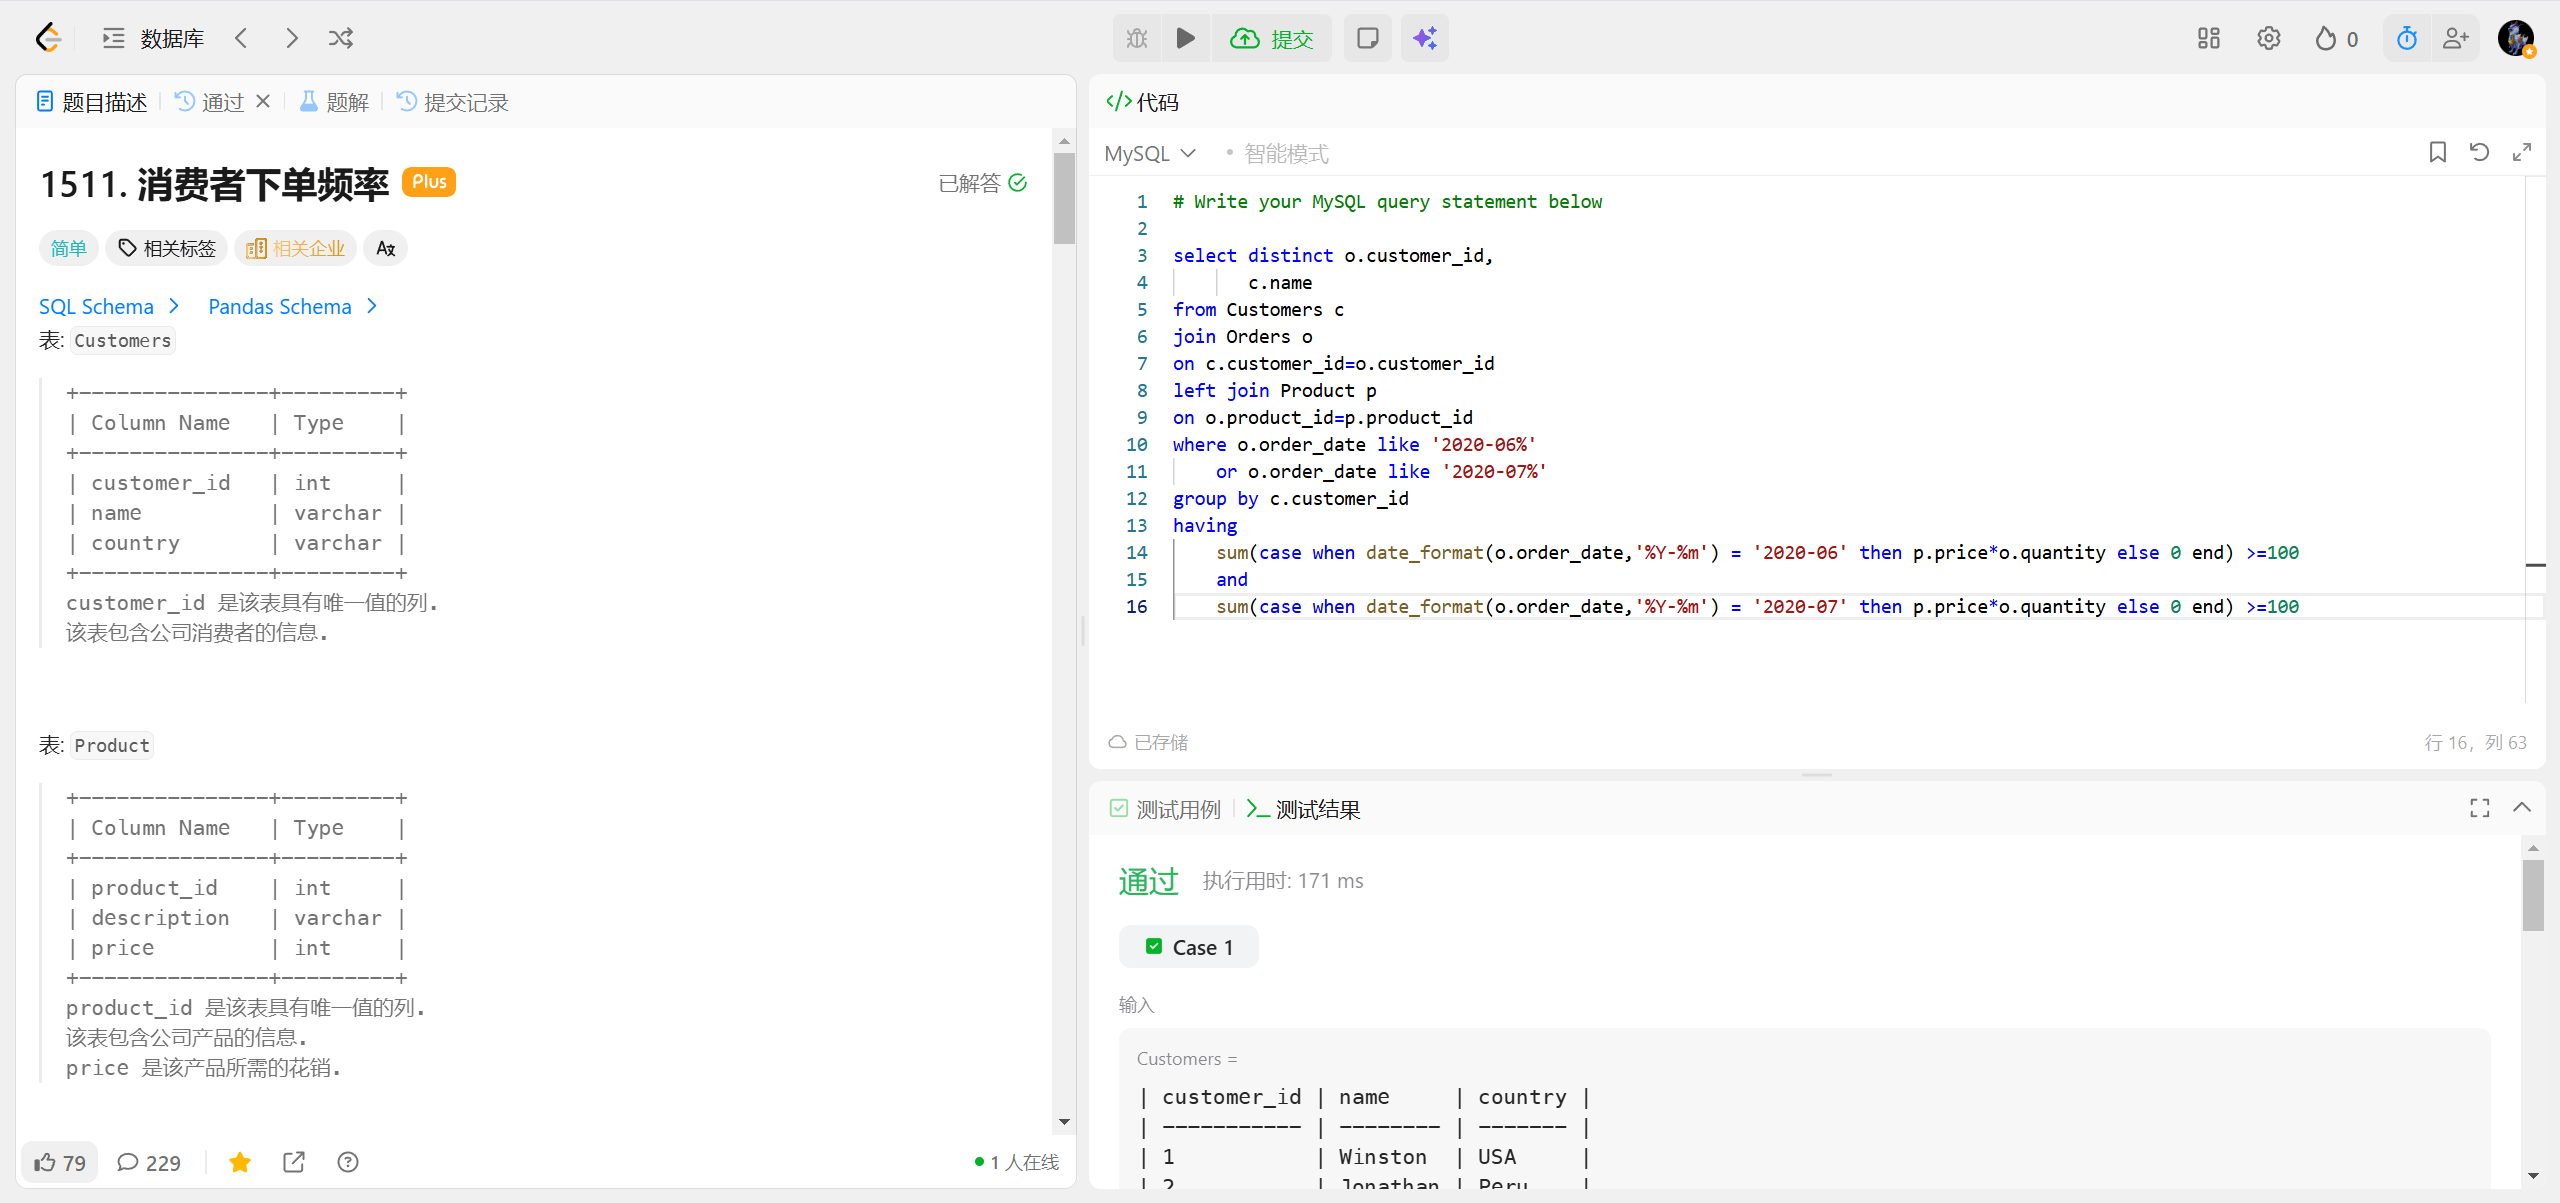Collapse the test result panel chevron
Screen dimensions: 2560x1203
point(2521,808)
